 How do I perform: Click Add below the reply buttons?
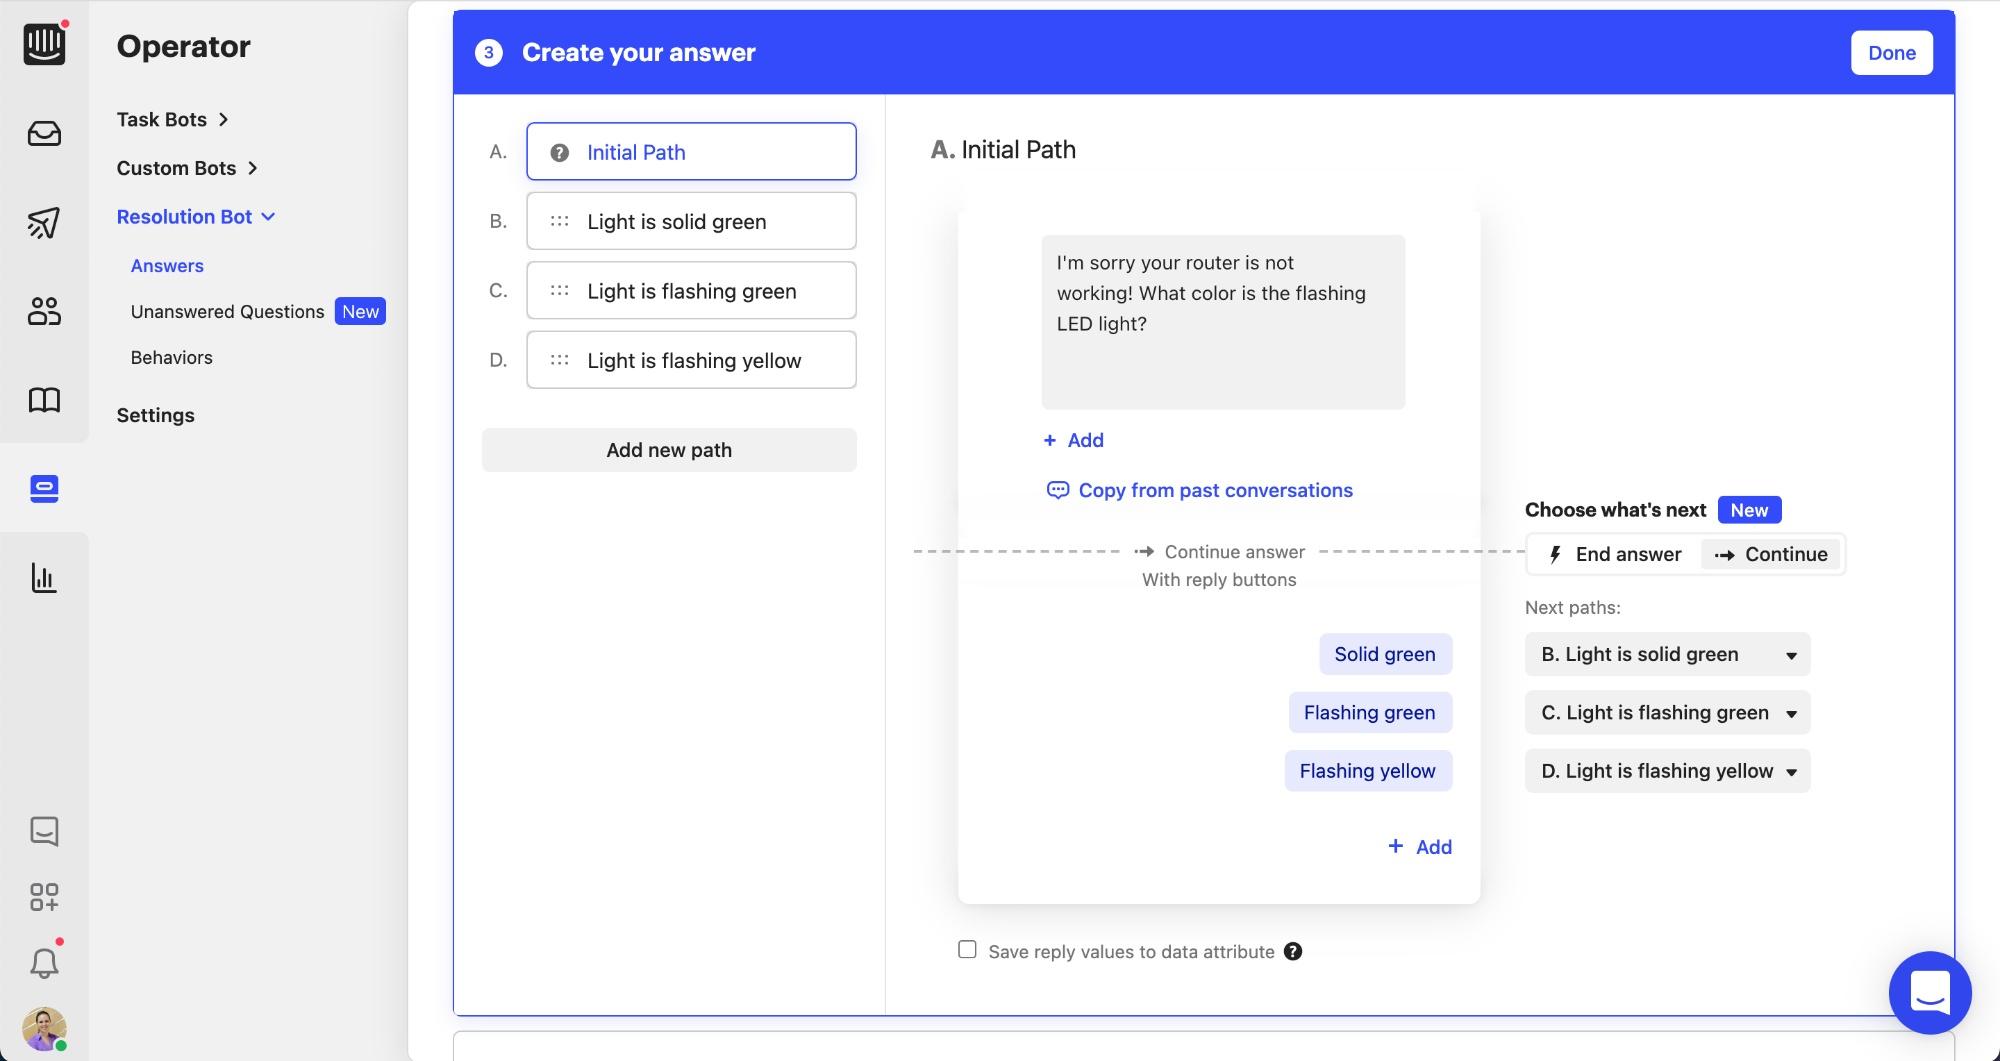(1419, 847)
